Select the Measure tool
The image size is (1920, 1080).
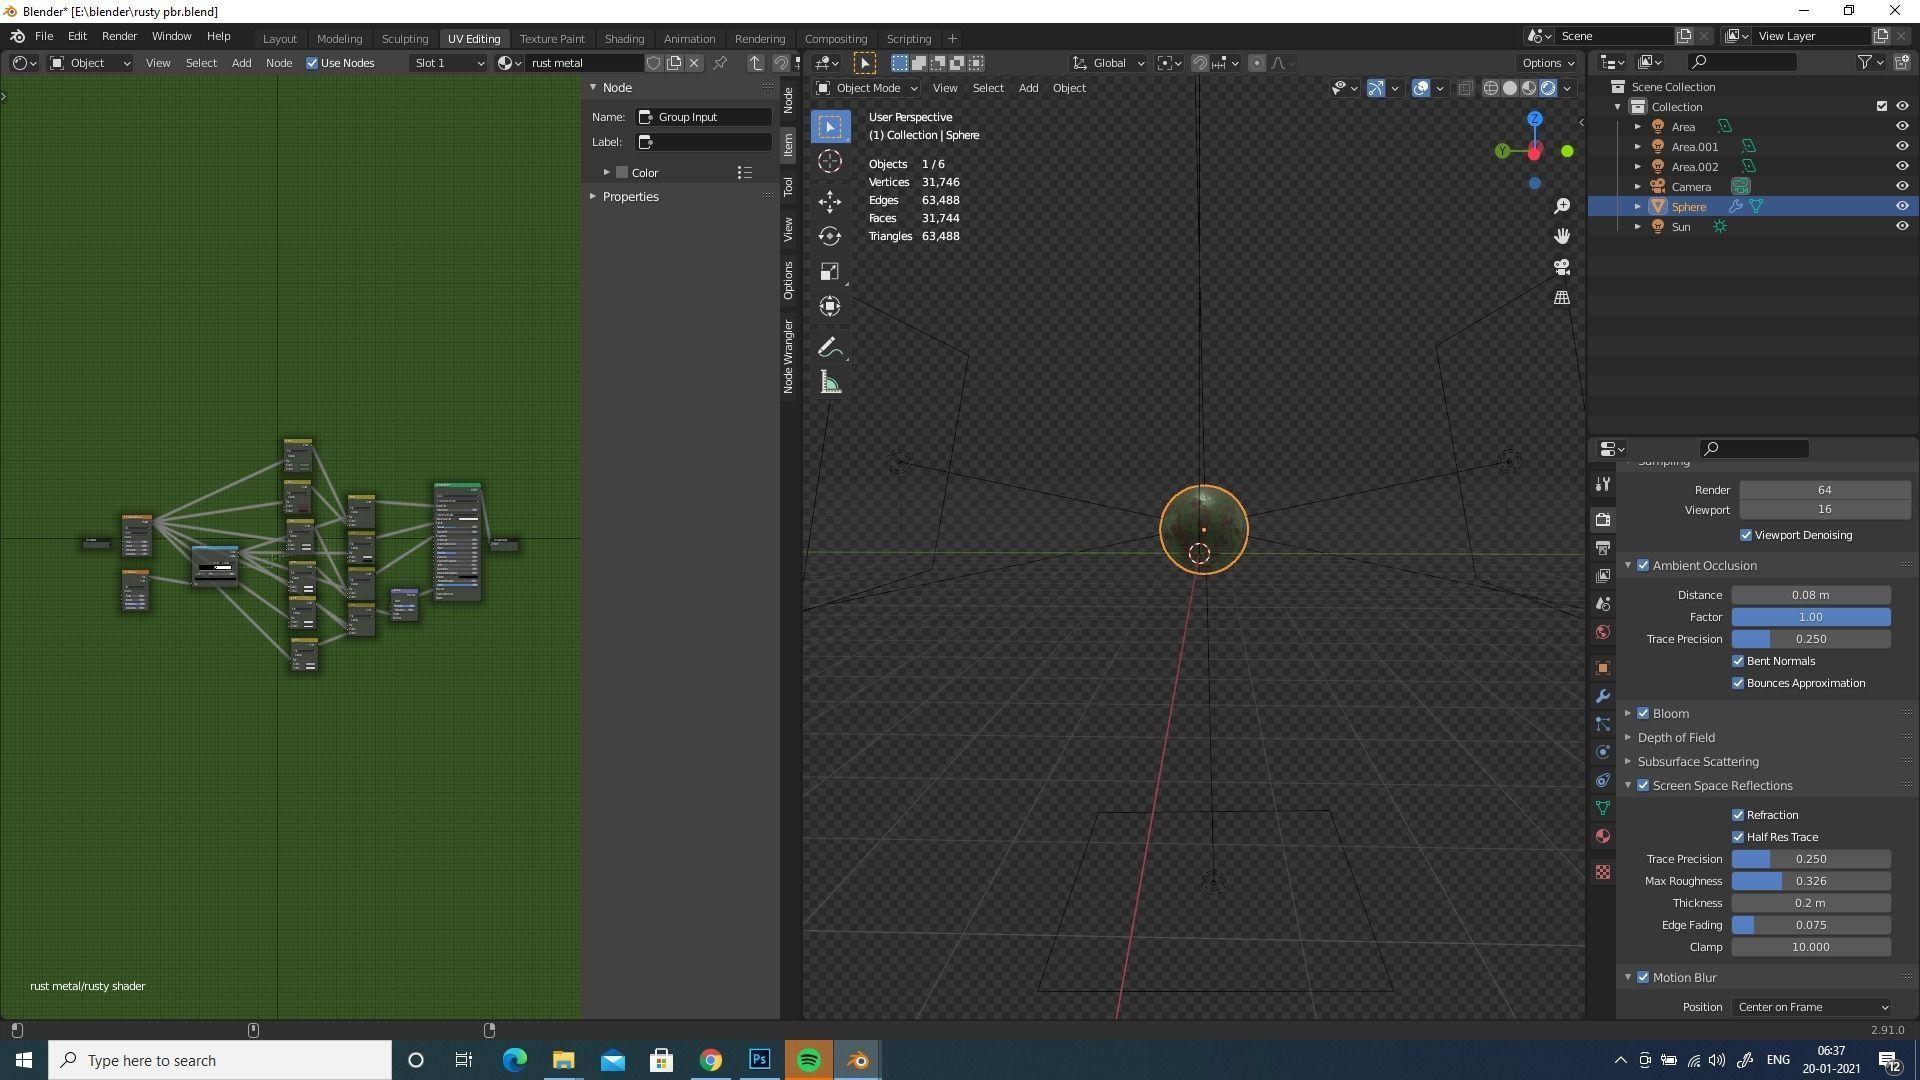pyautogui.click(x=829, y=382)
